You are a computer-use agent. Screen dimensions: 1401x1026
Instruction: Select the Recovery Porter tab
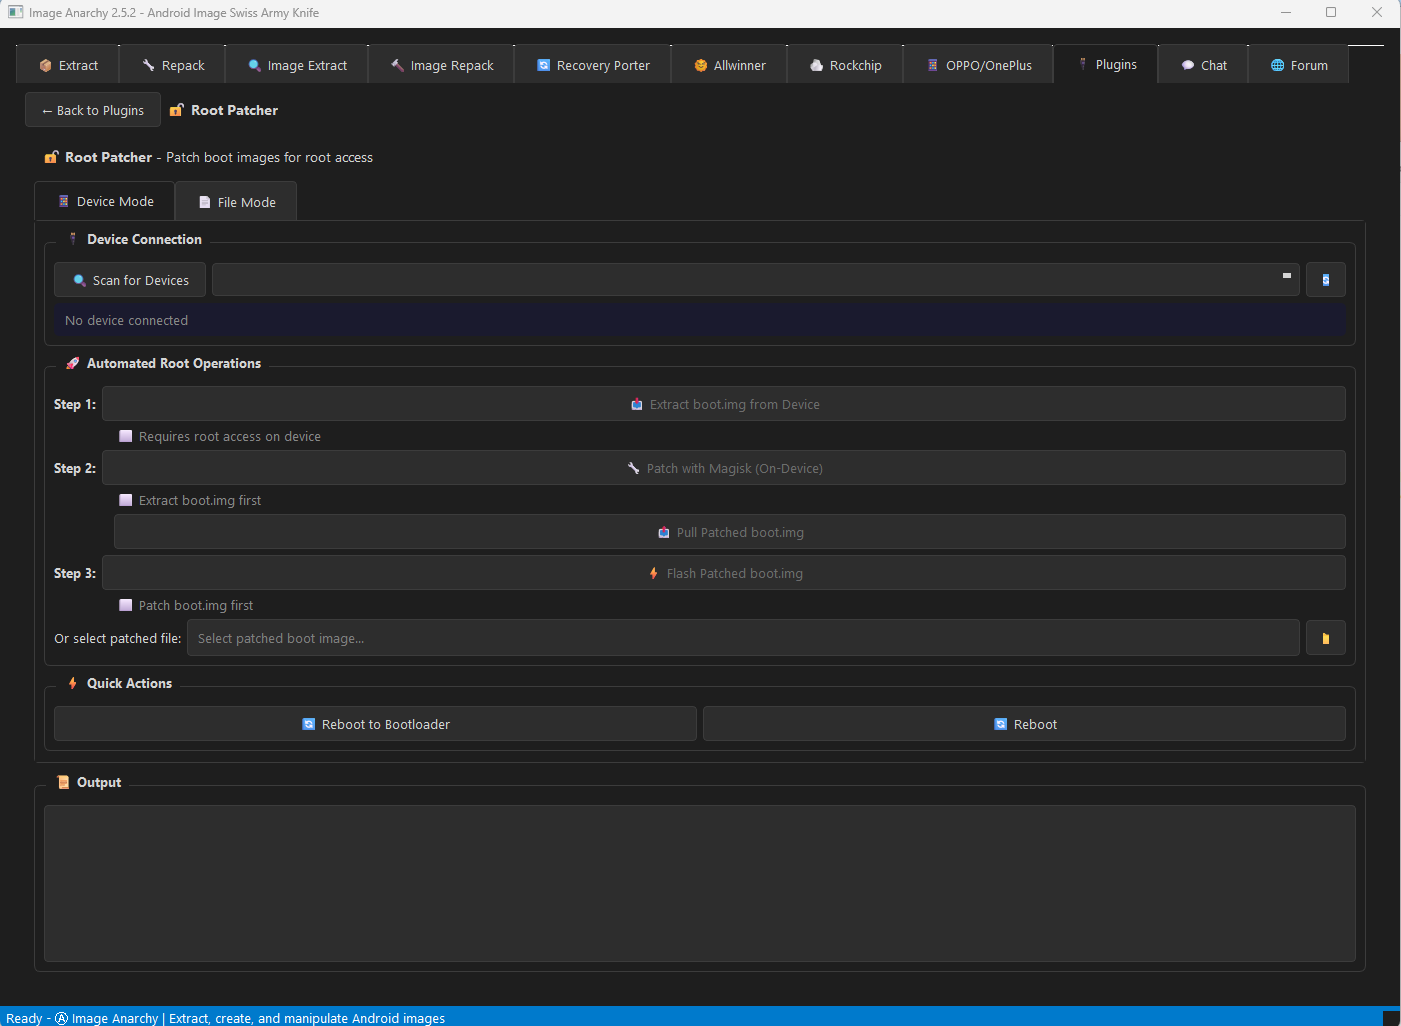[593, 65]
